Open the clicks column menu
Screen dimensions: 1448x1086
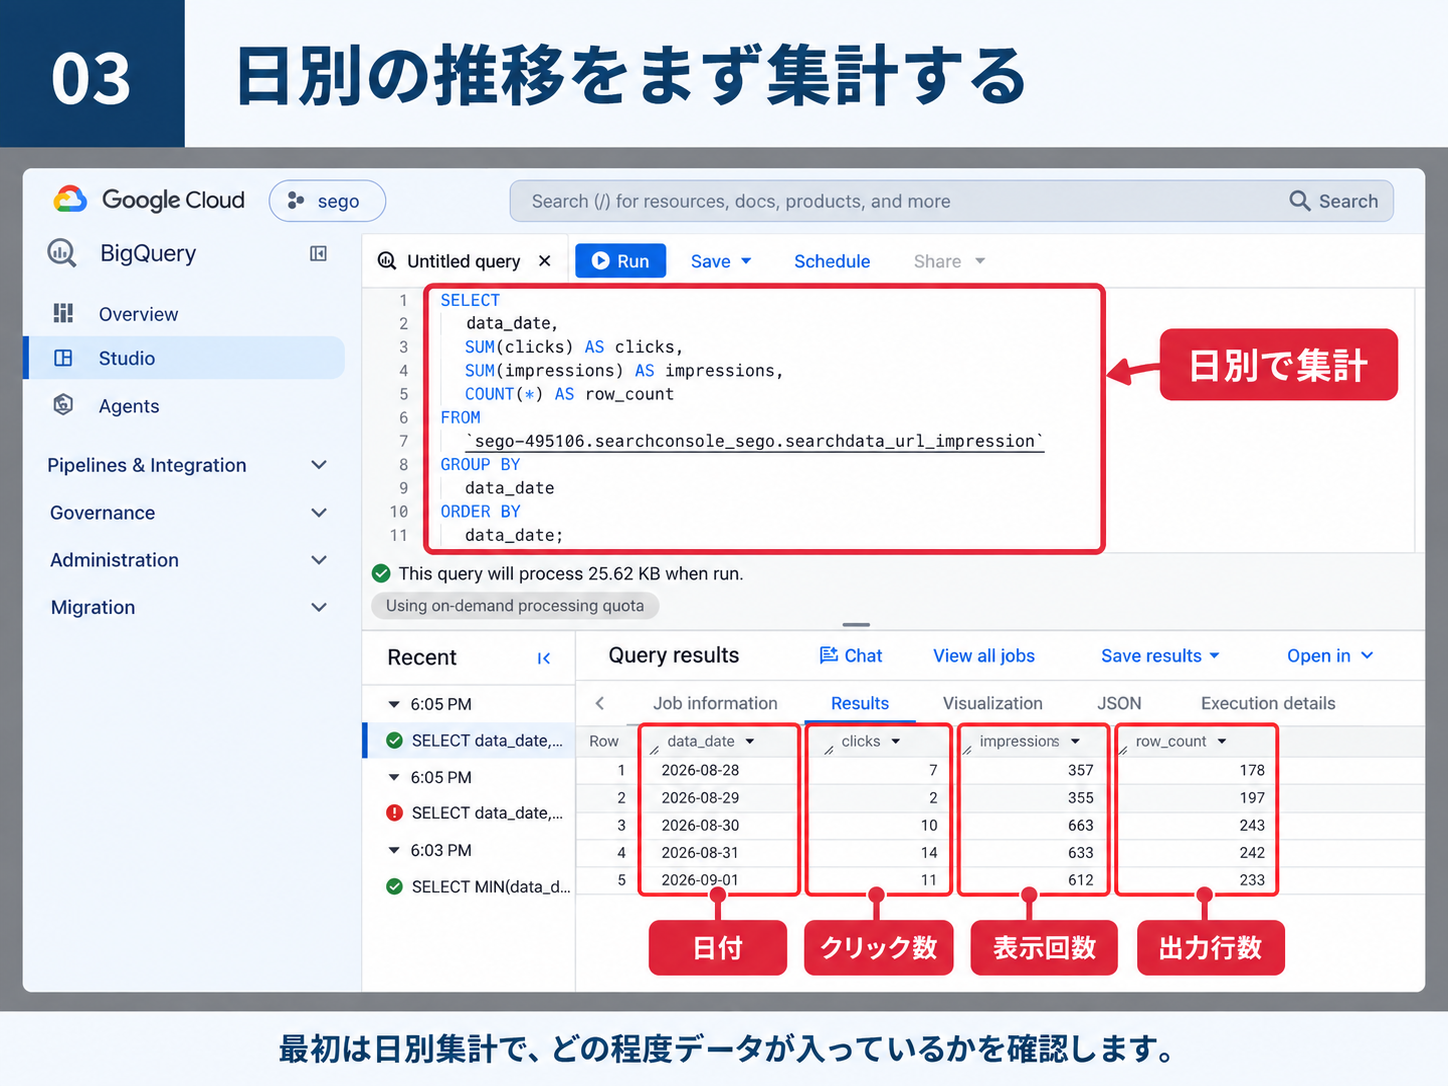(896, 741)
